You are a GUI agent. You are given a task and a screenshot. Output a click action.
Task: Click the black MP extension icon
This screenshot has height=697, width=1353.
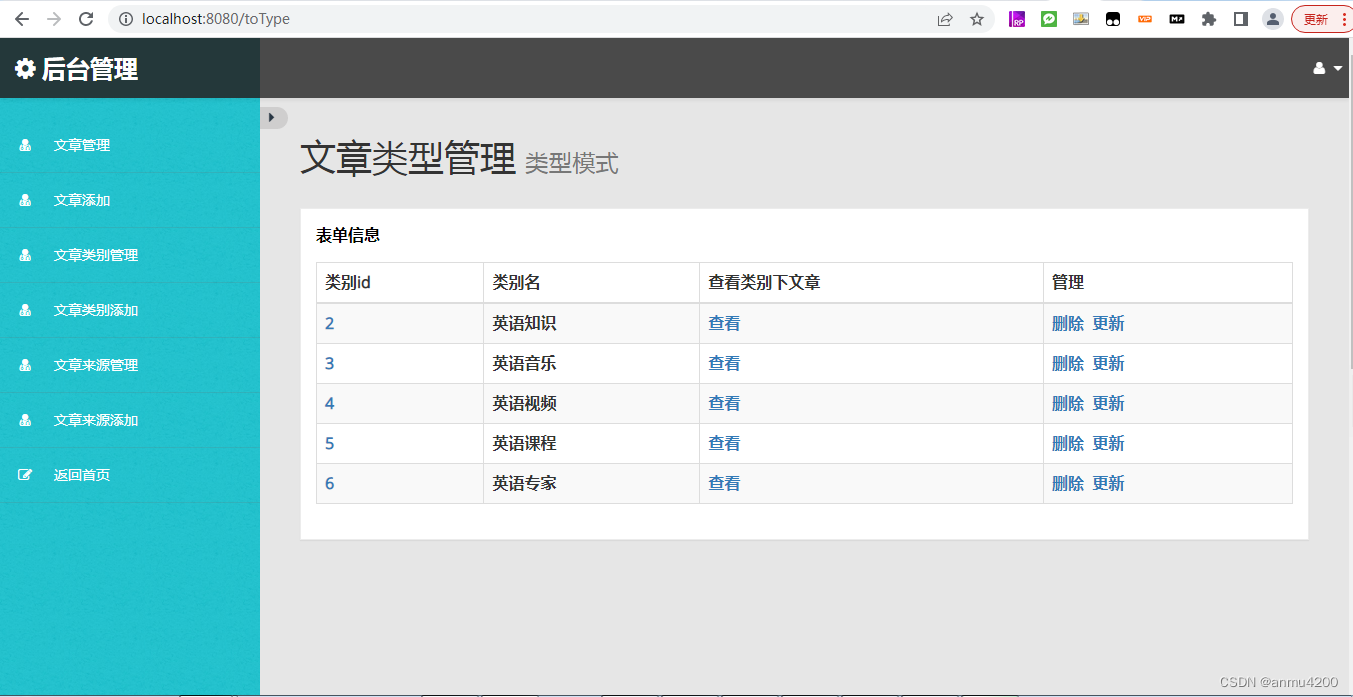1177,19
